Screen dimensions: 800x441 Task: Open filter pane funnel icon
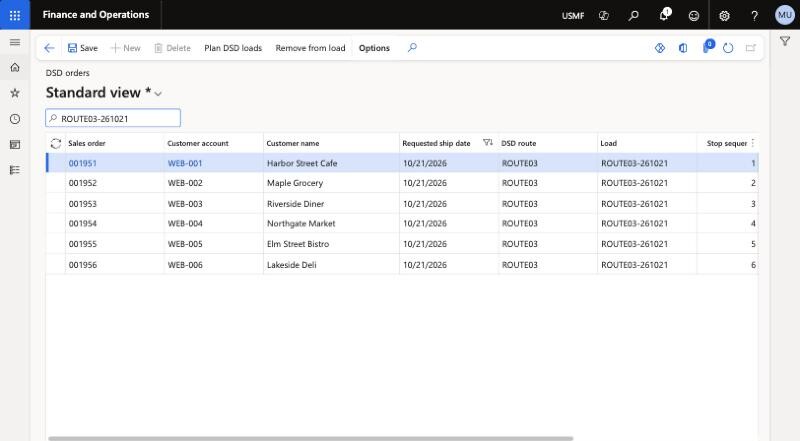785,41
